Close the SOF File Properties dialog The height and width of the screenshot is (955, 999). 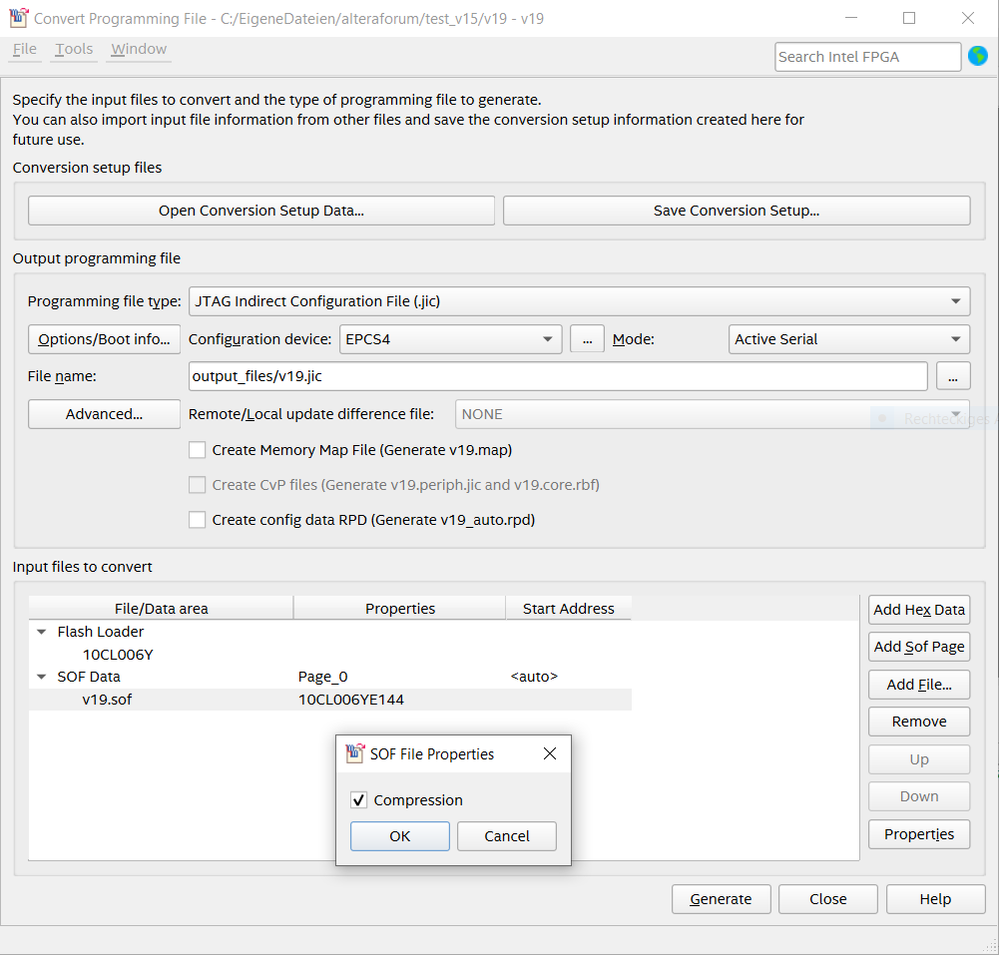[x=550, y=754]
